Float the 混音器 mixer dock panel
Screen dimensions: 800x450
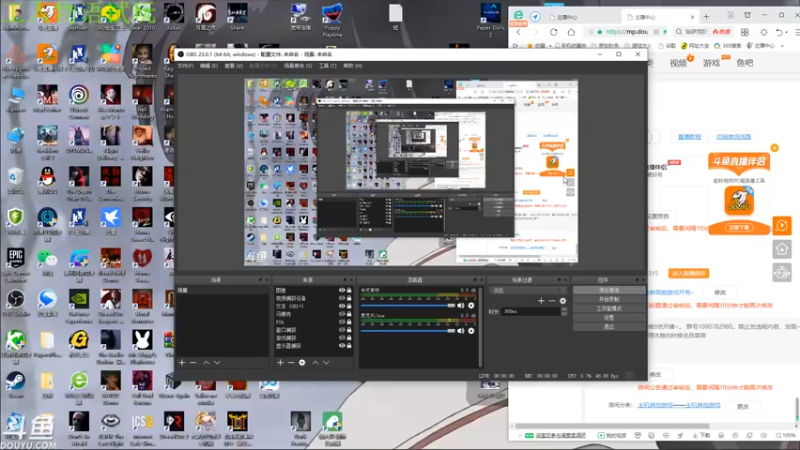click(474, 280)
